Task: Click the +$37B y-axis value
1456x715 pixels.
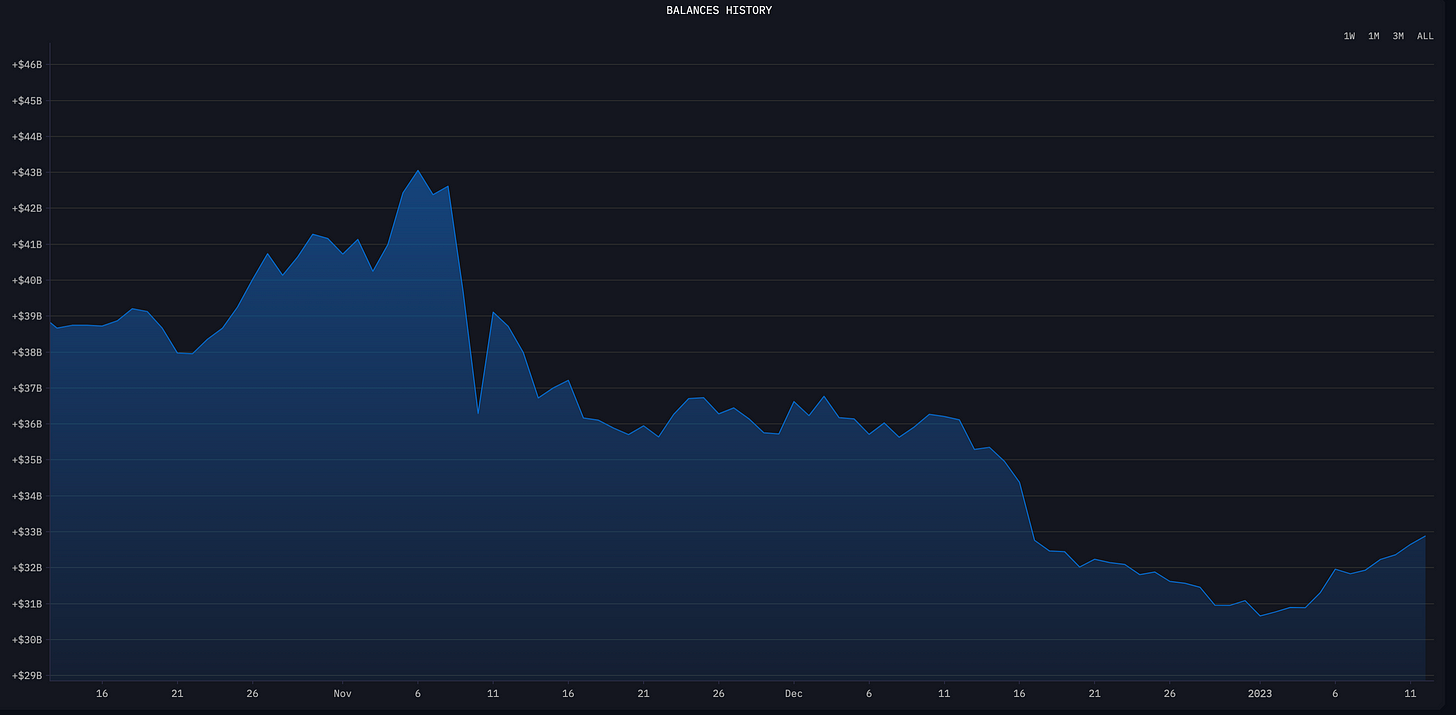Action: (x=27, y=389)
